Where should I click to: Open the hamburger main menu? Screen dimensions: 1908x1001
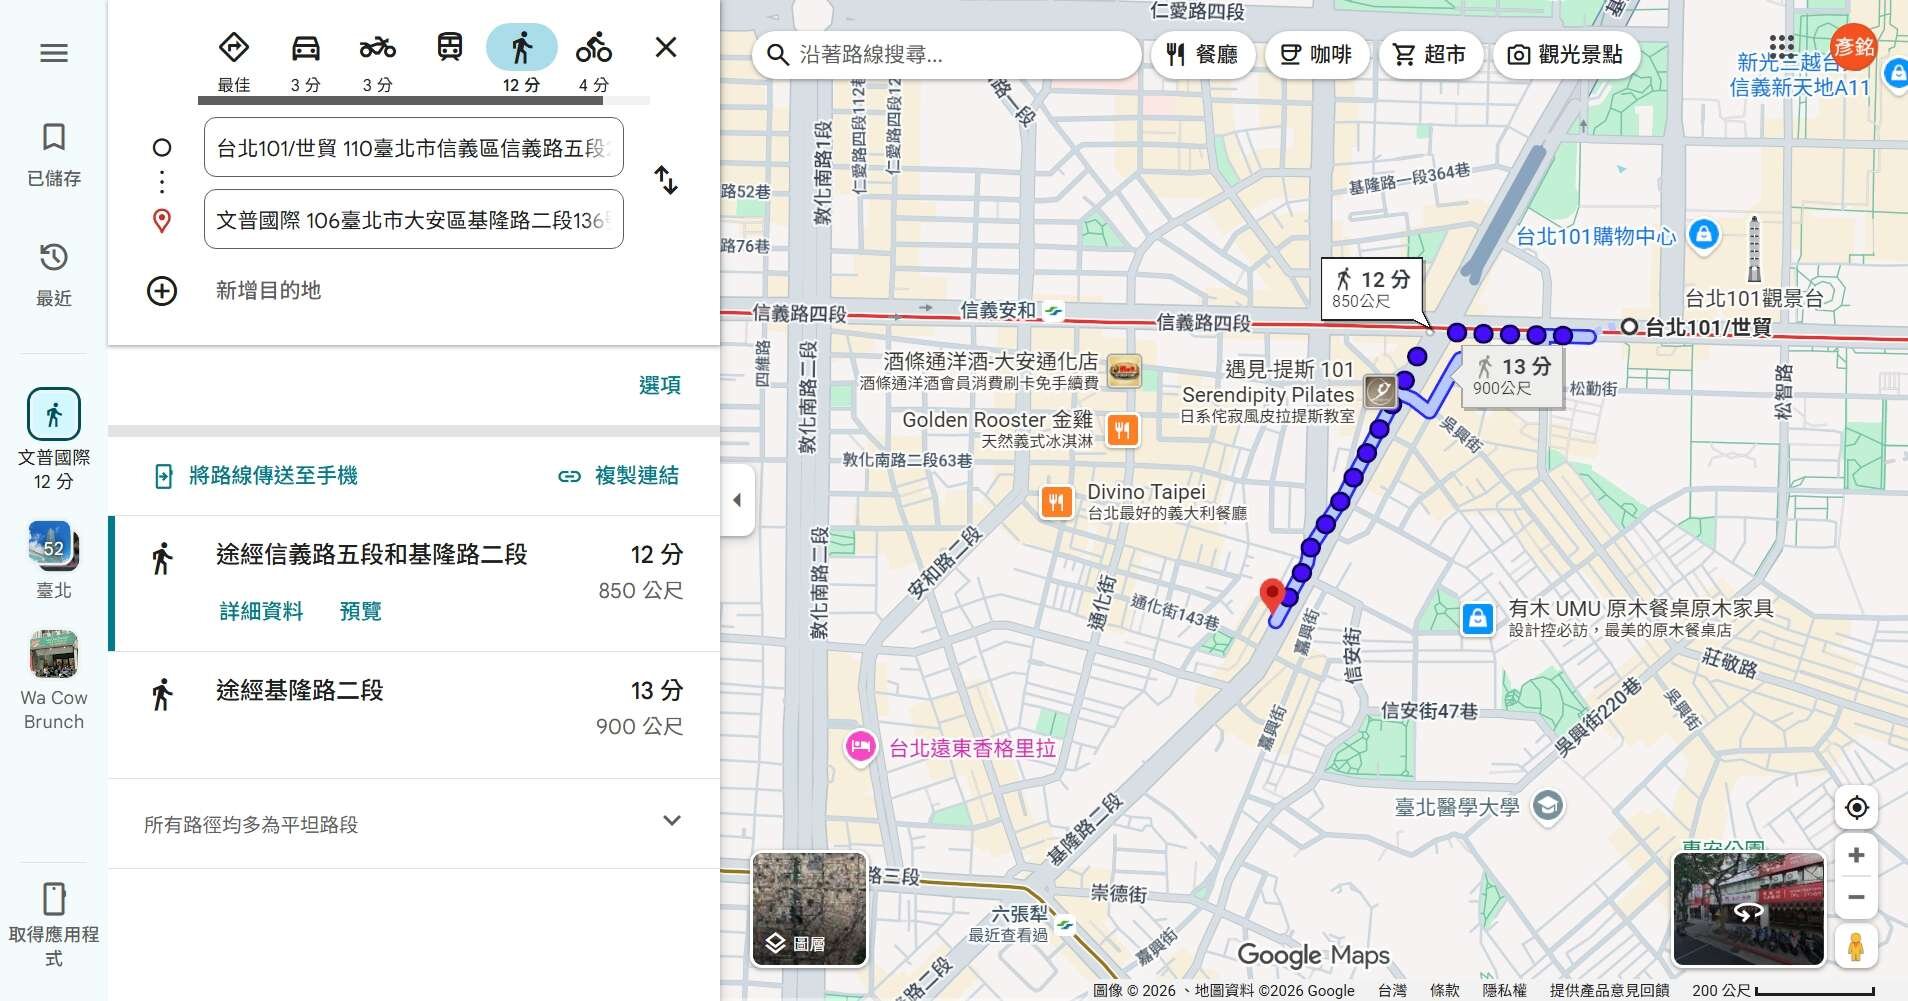(54, 53)
